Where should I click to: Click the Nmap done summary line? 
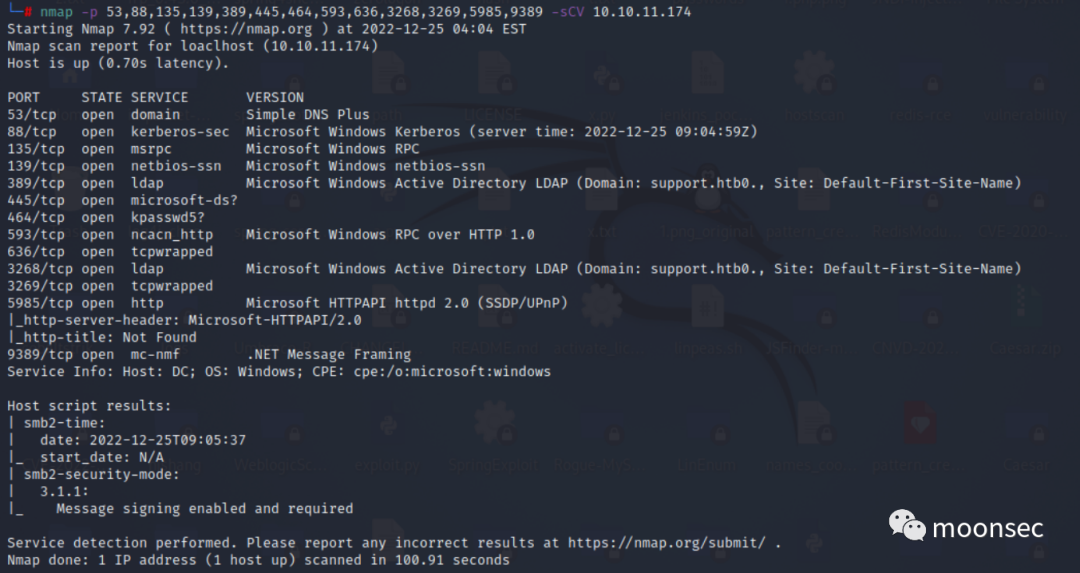point(258,560)
